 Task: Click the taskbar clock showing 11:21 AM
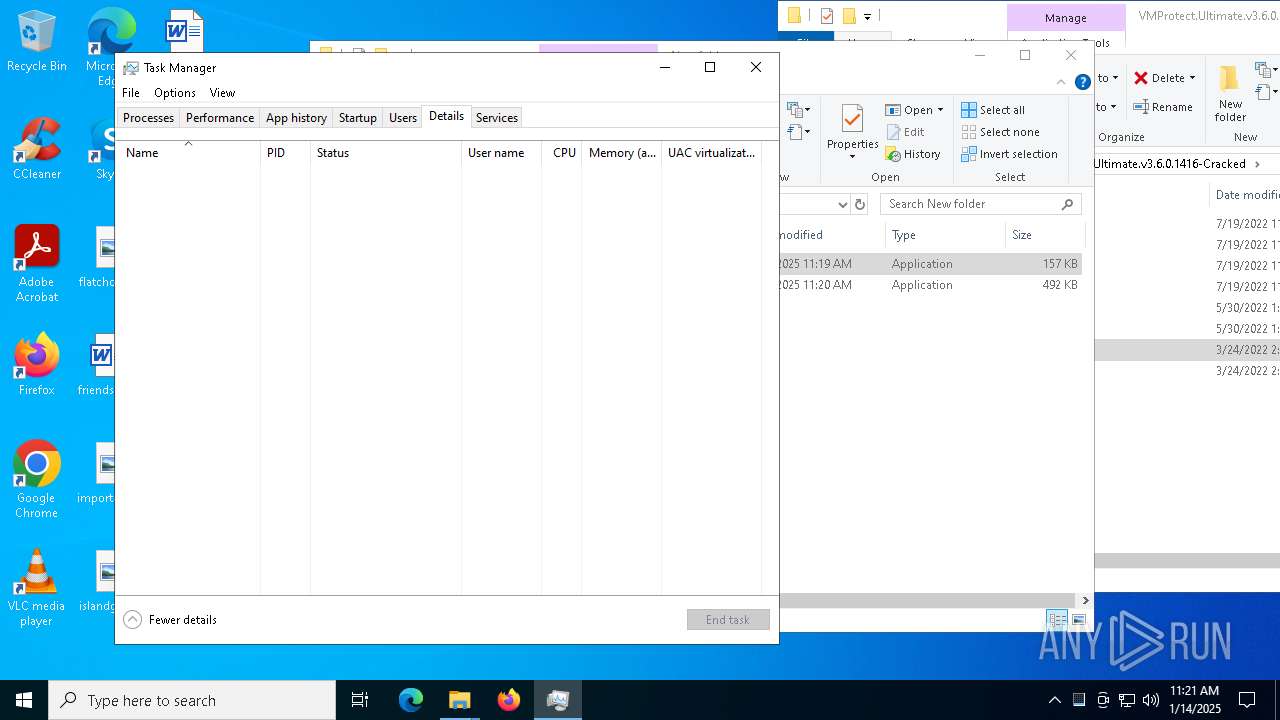coord(1195,700)
